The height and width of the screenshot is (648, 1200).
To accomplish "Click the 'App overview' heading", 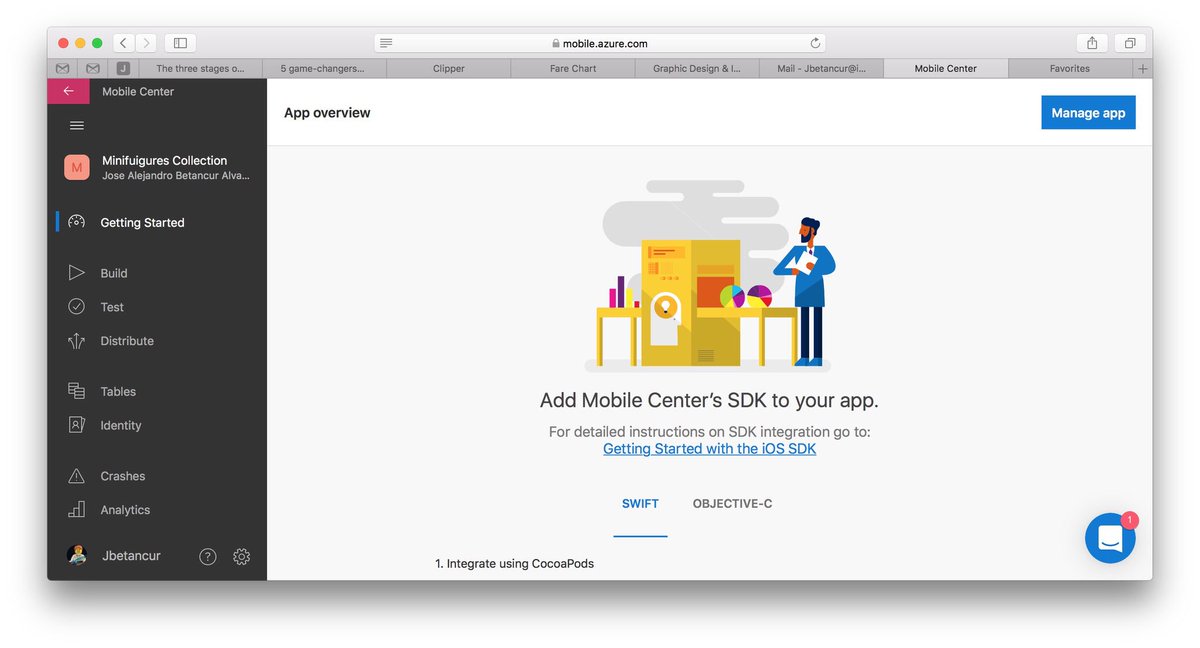I will click(x=327, y=113).
